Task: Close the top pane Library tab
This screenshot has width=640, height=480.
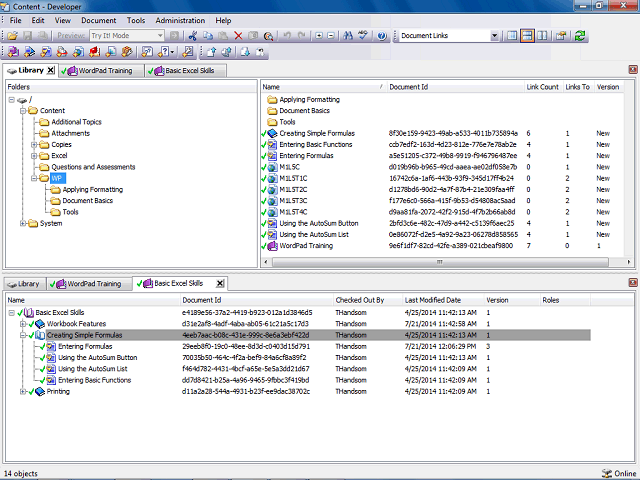Action: point(51,70)
